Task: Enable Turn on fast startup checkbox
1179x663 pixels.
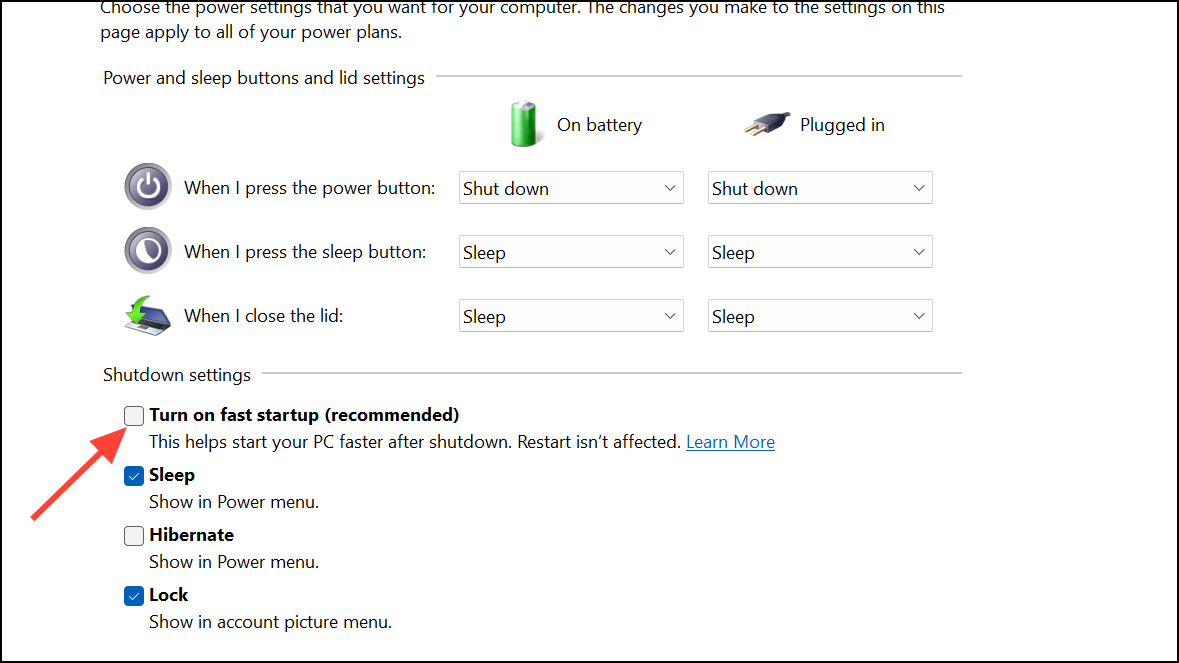Action: tap(134, 416)
